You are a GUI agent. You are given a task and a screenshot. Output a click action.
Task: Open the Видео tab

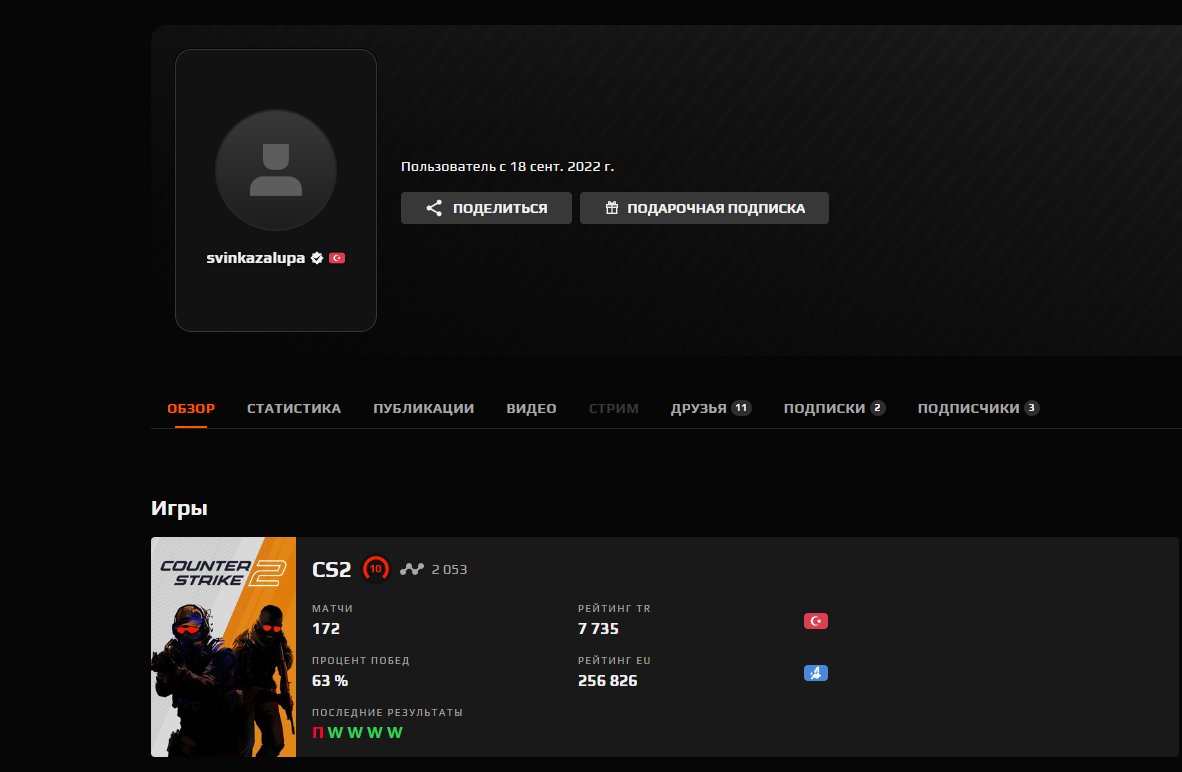pos(531,408)
